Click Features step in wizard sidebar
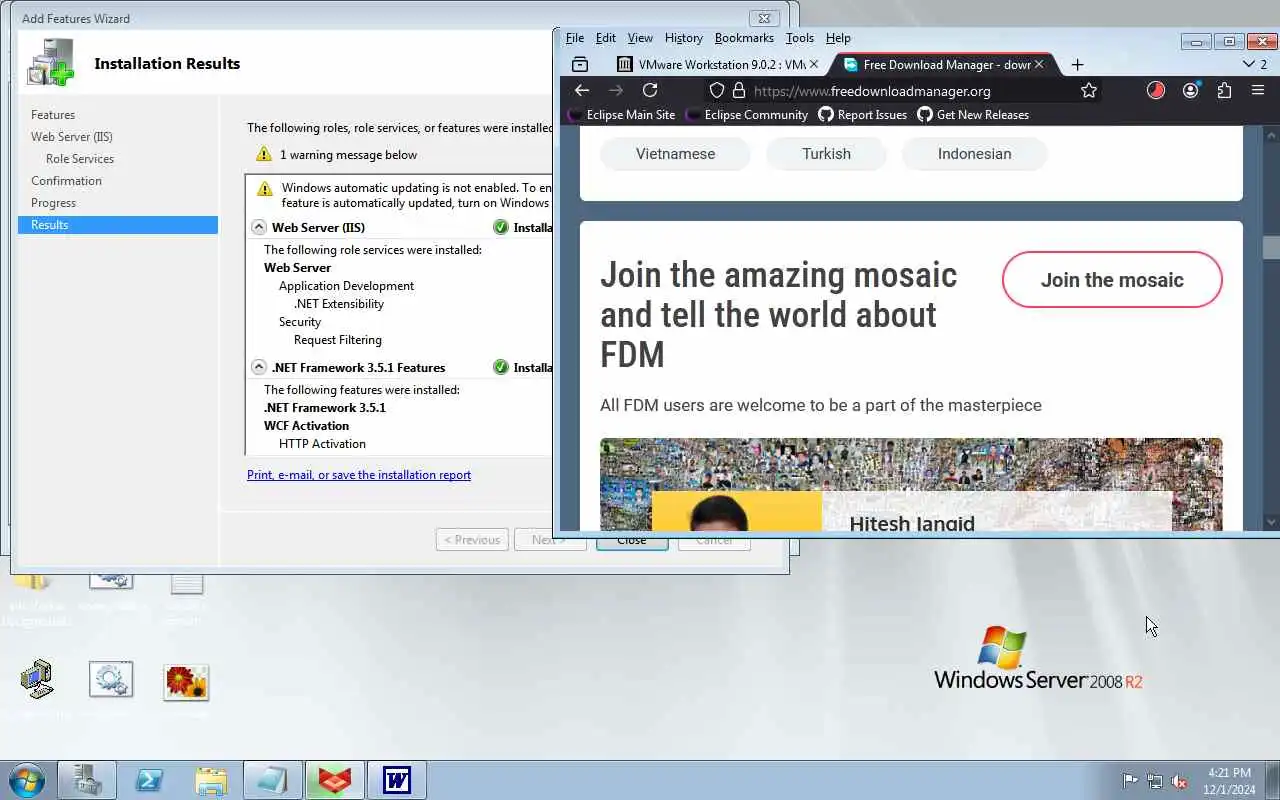Image resolution: width=1280 pixels, height=800 pixels. pyautogui.click(x=53, y=115)
